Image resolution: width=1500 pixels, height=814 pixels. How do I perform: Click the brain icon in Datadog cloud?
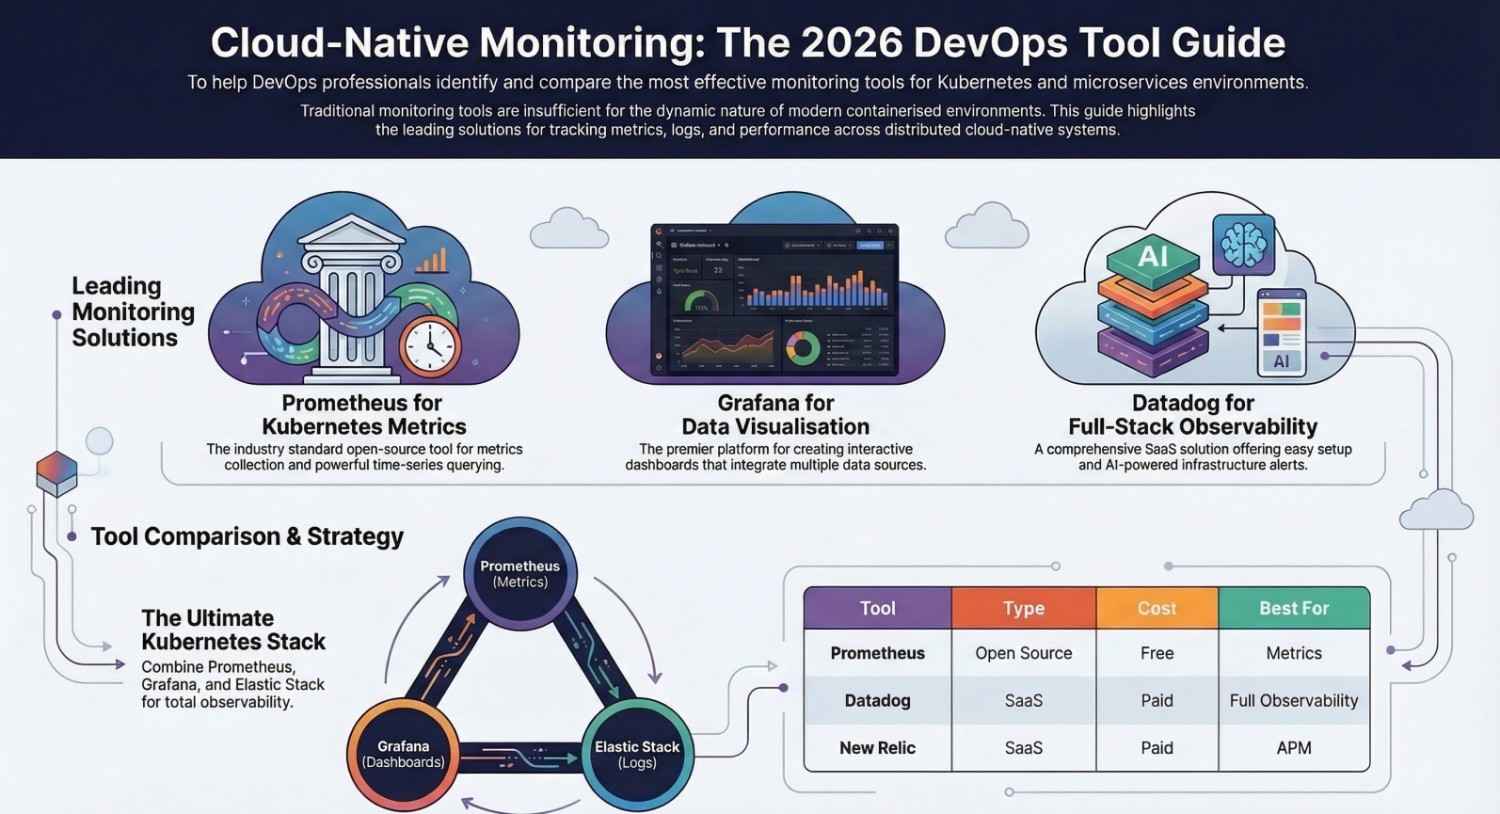tap(1243, 244)
